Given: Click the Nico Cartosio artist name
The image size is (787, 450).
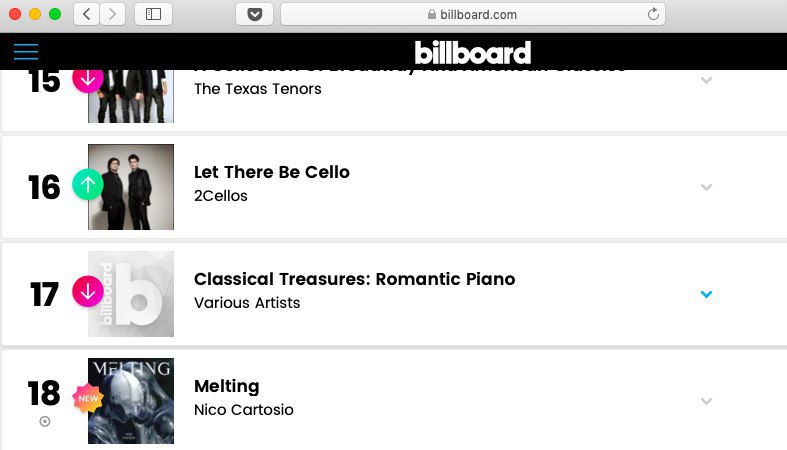Looking at the screenshot, I should pyautogui.click(x=244, y=410).
